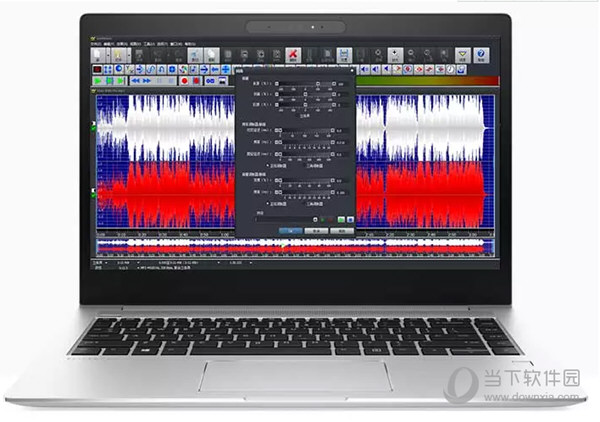The image size is (600, 422).
Task: Click the green-to-red level meter bar
Action: point(427,81)
